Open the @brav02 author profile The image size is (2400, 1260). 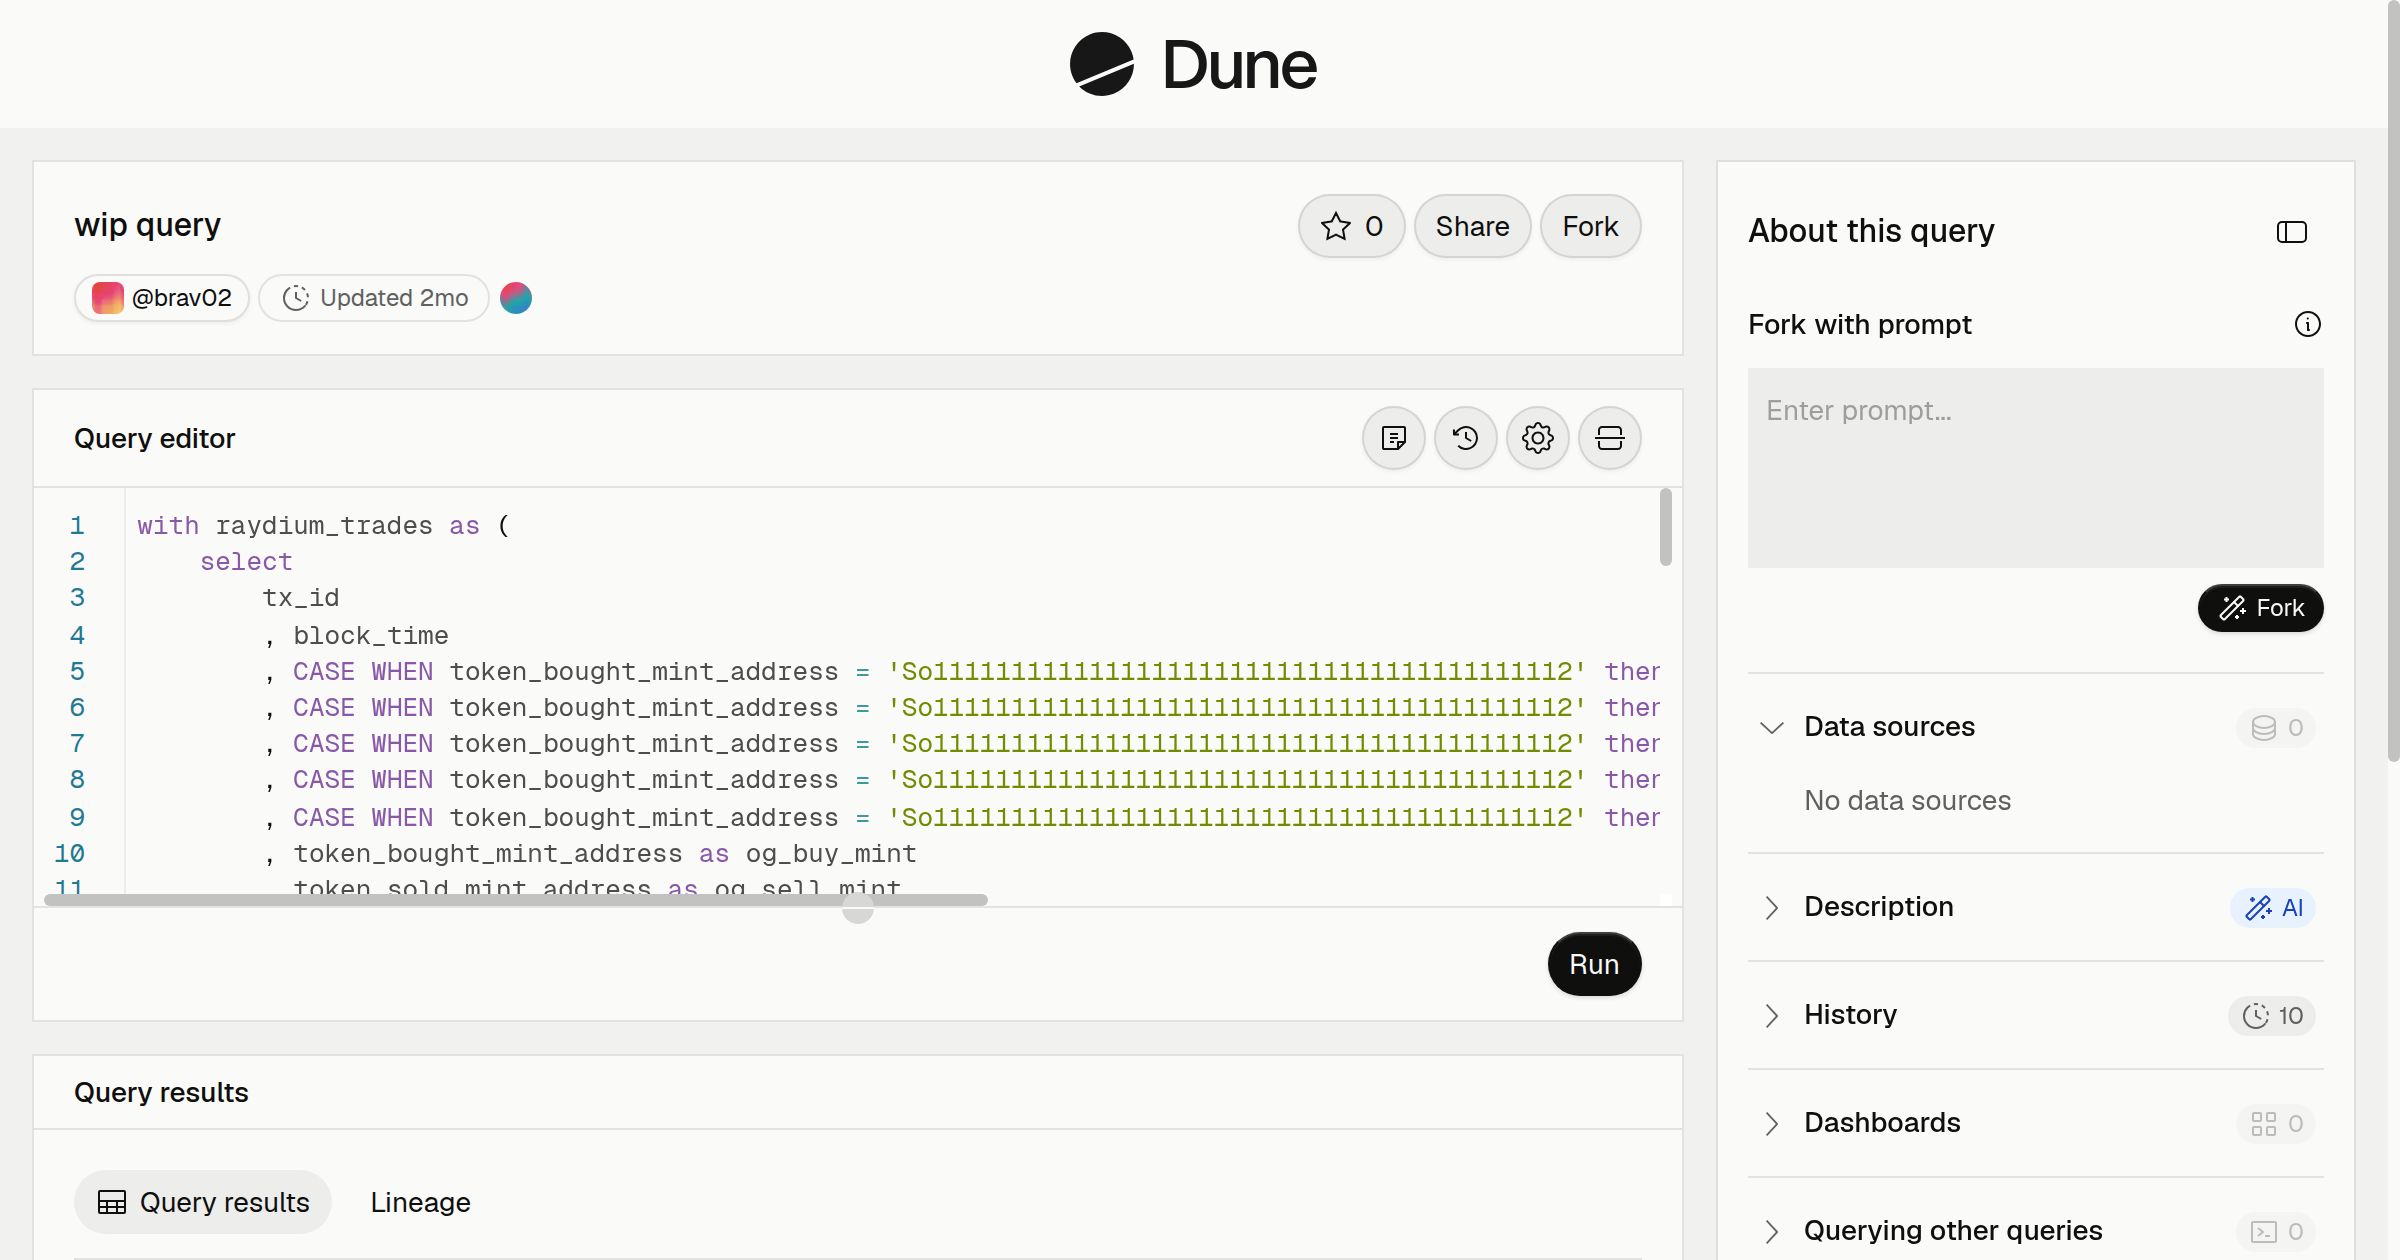coord(162,298)
